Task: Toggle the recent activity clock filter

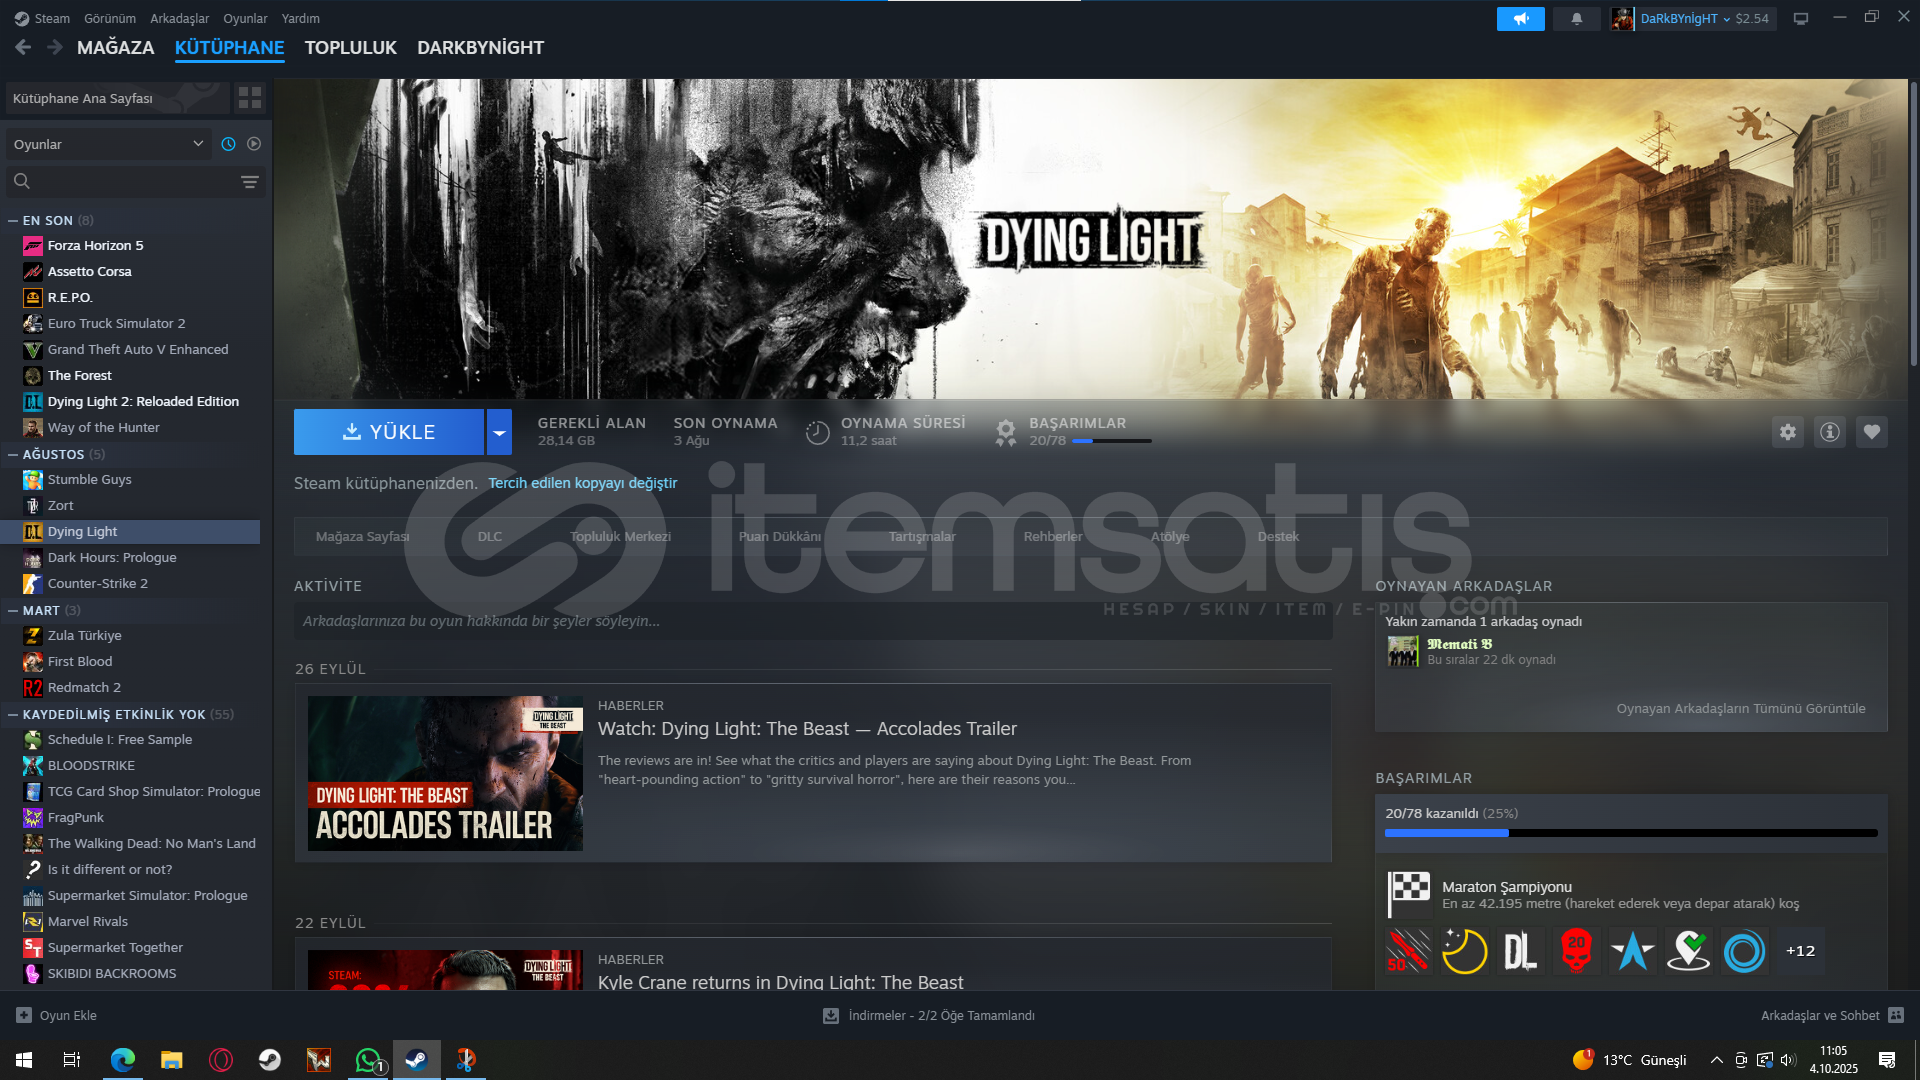Action: coord(228,144)
